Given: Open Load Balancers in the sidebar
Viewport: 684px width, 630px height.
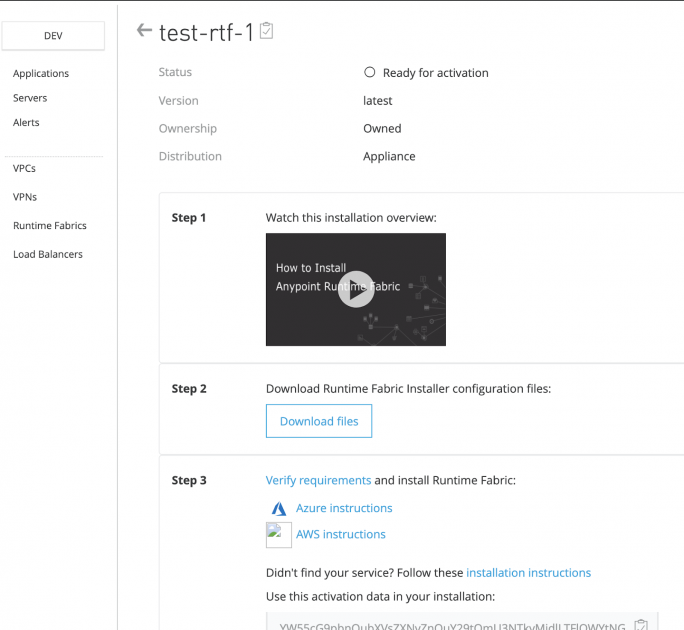Looking at the screenshot, I should (48, 254).
